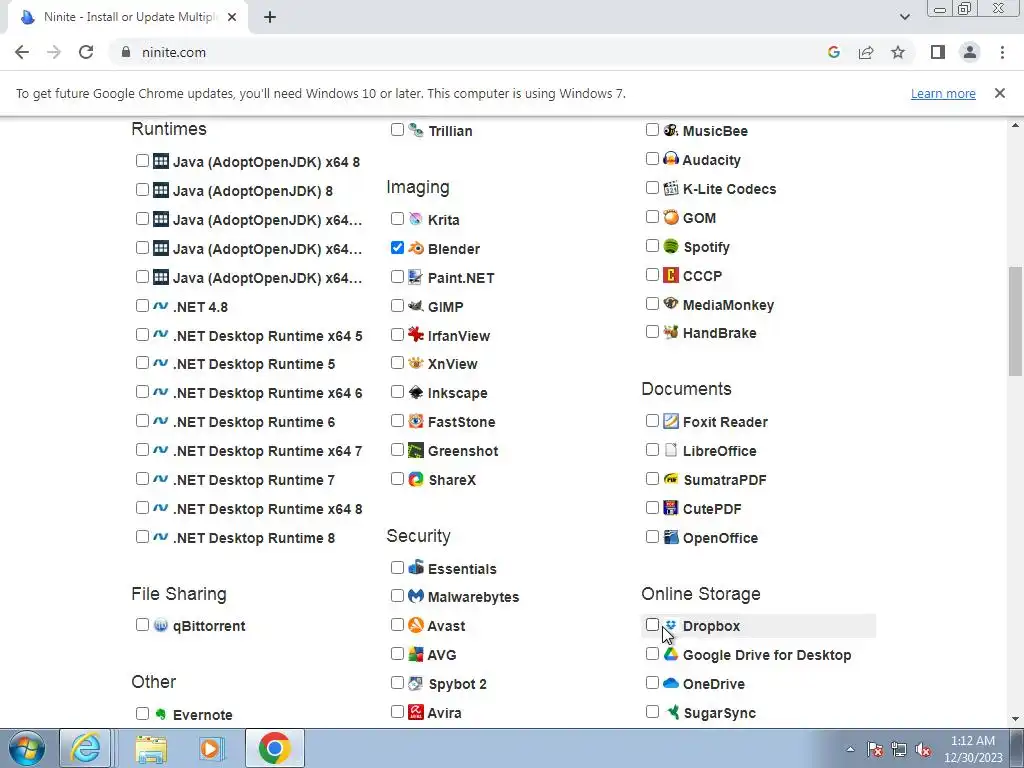The image size is (1024, 768).
Task: Click the Learn more link
Action: point(943,93)
